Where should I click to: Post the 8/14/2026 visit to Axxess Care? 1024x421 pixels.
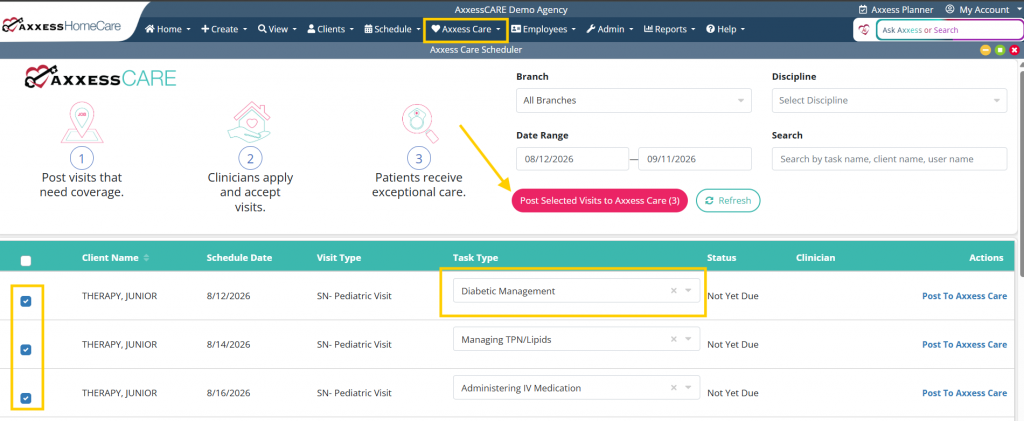[965, 345]
